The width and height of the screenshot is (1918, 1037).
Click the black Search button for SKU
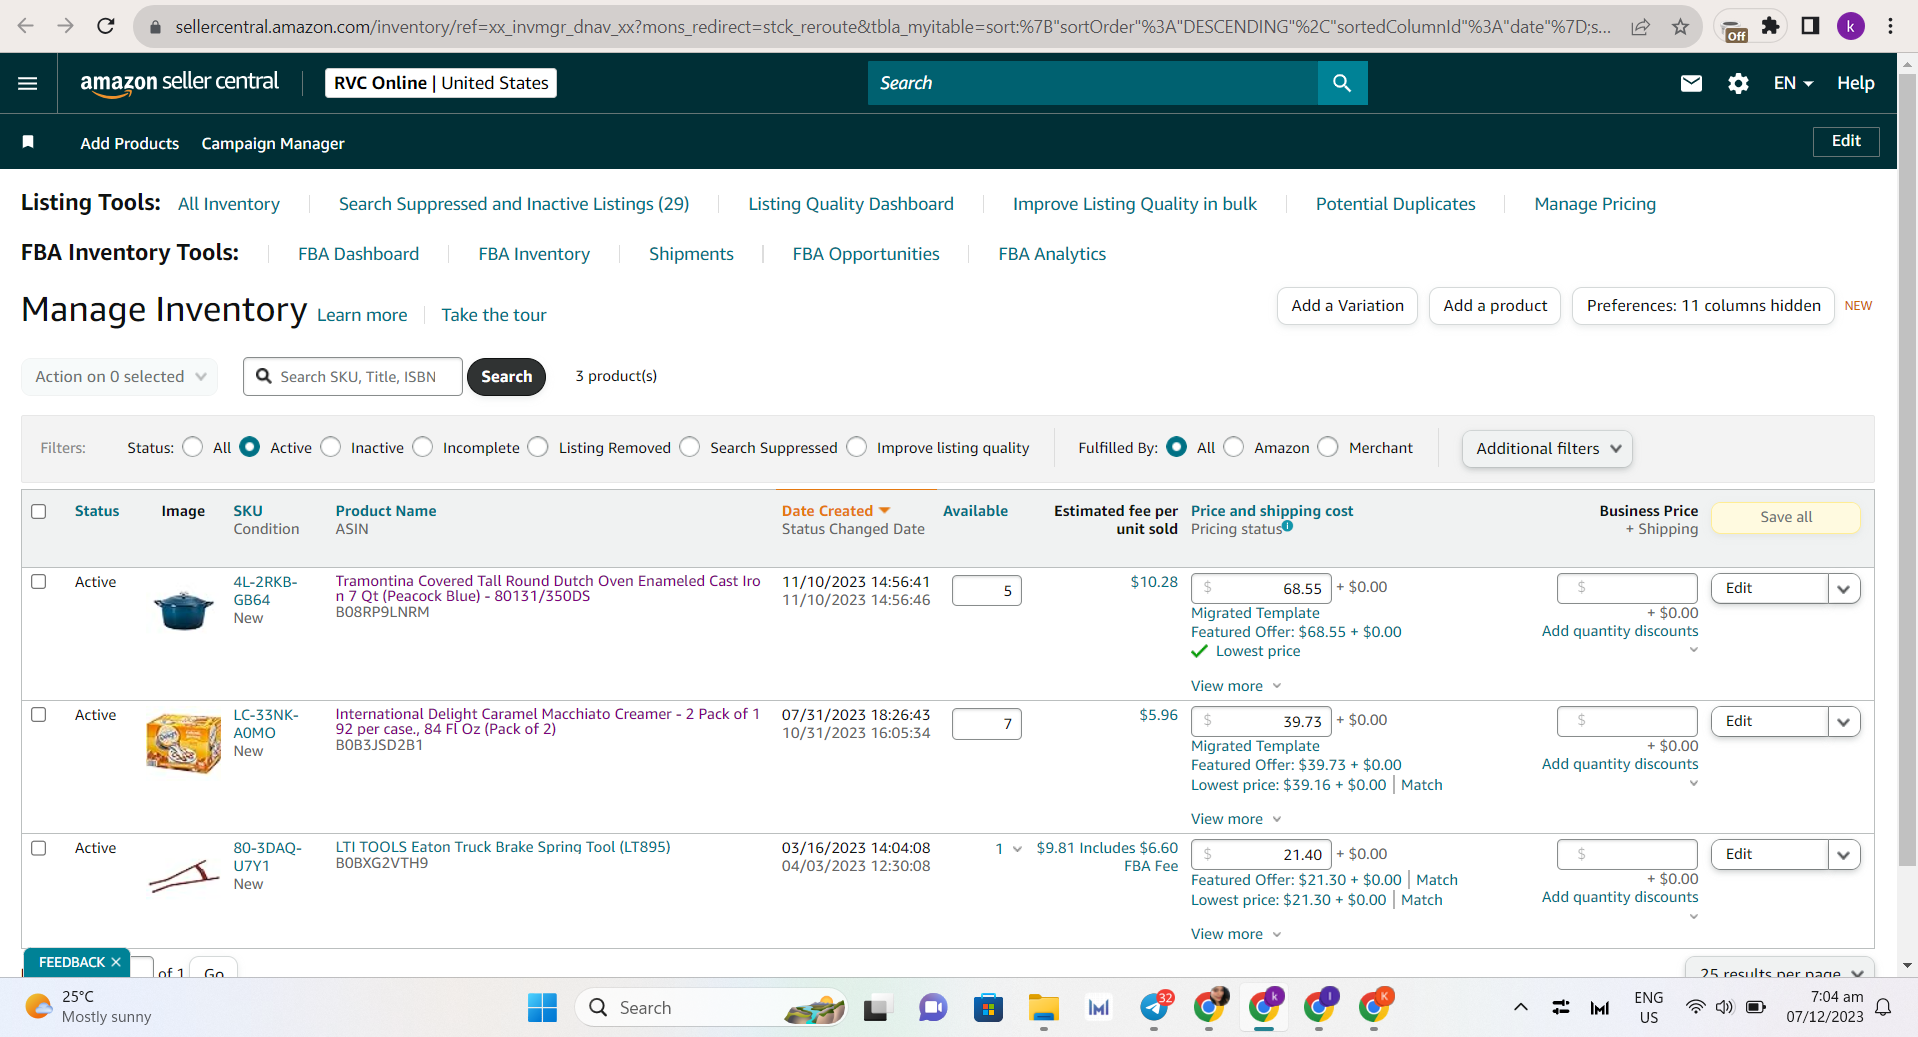(506, 377)
